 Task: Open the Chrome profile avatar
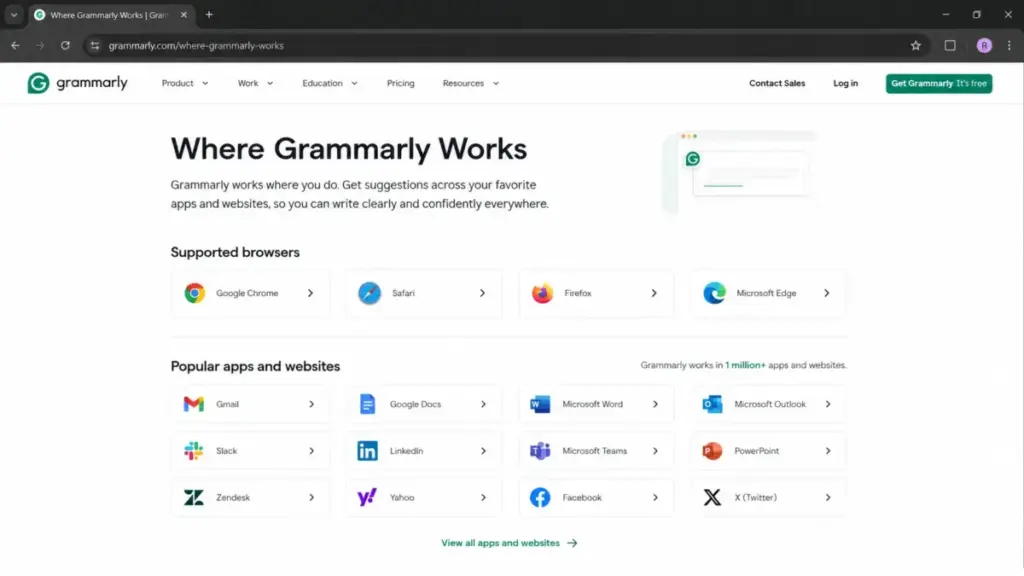(984, 46)
